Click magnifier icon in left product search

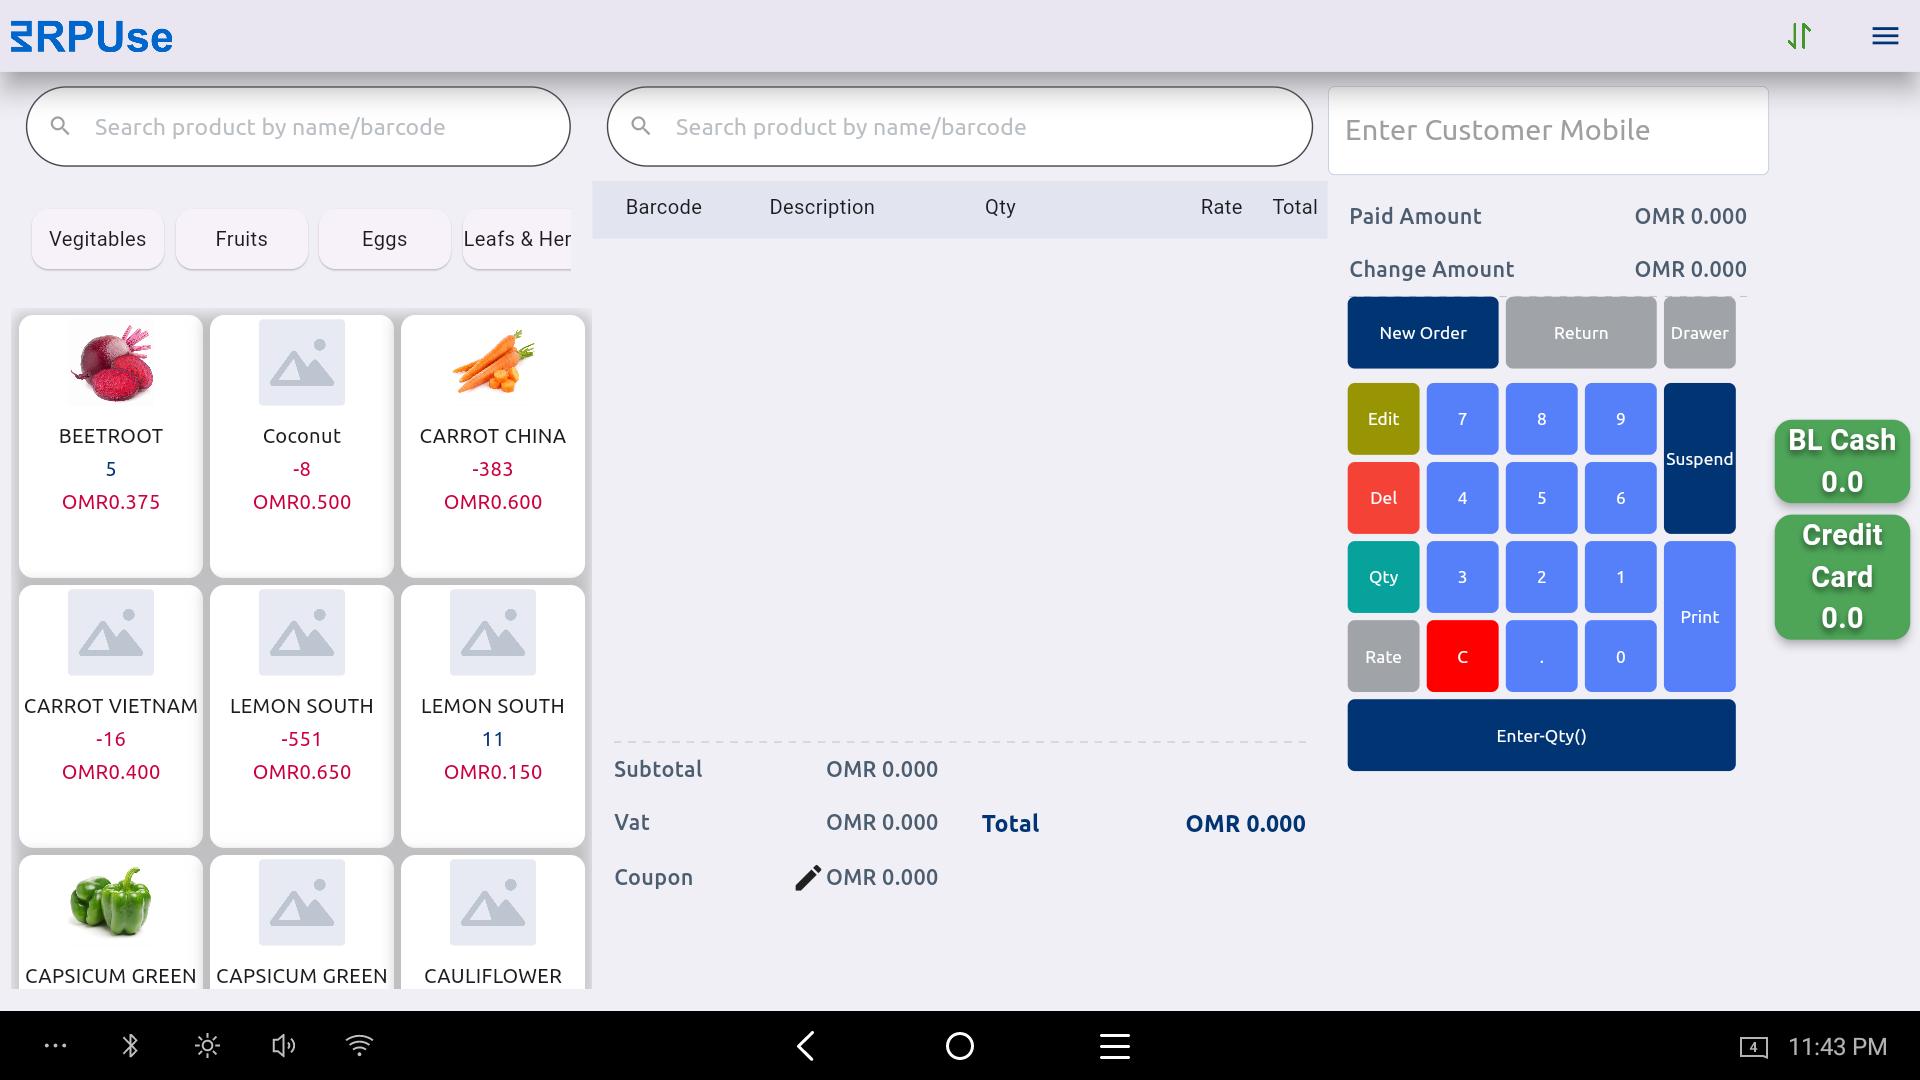(x=60, y=127)
